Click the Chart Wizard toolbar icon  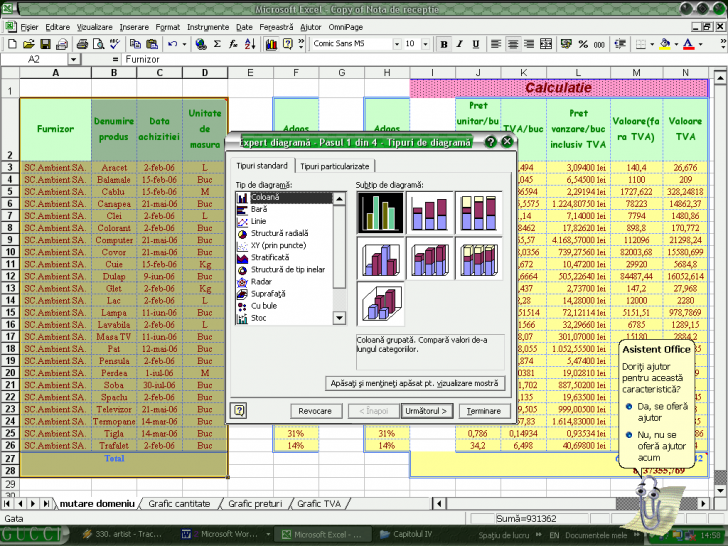[272, 44]
